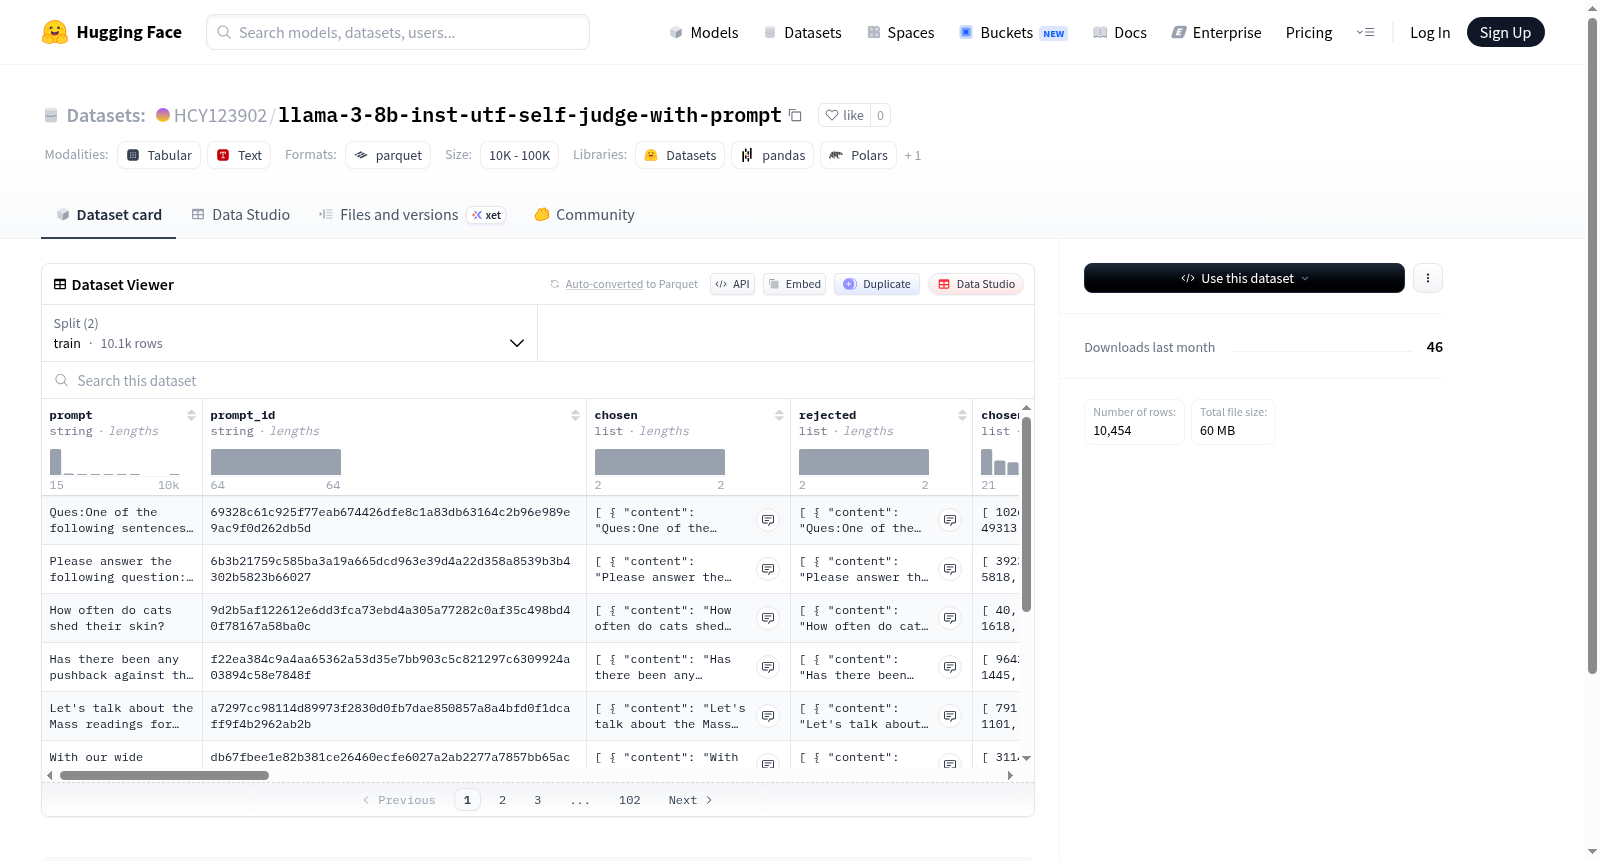Open chat view icon in 'Please answer' chosen cell
Screen dimensions: 1600x861
[x=768, y=569]
